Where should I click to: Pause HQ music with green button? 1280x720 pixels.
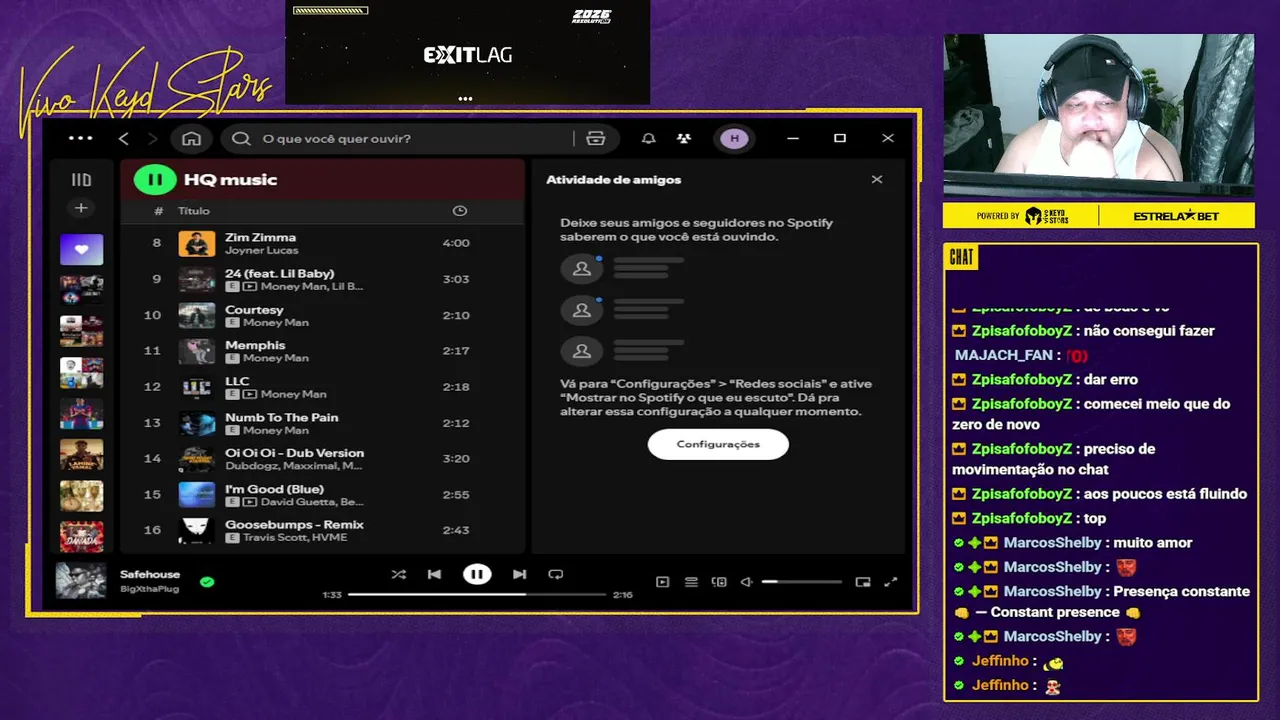[155, 180]
